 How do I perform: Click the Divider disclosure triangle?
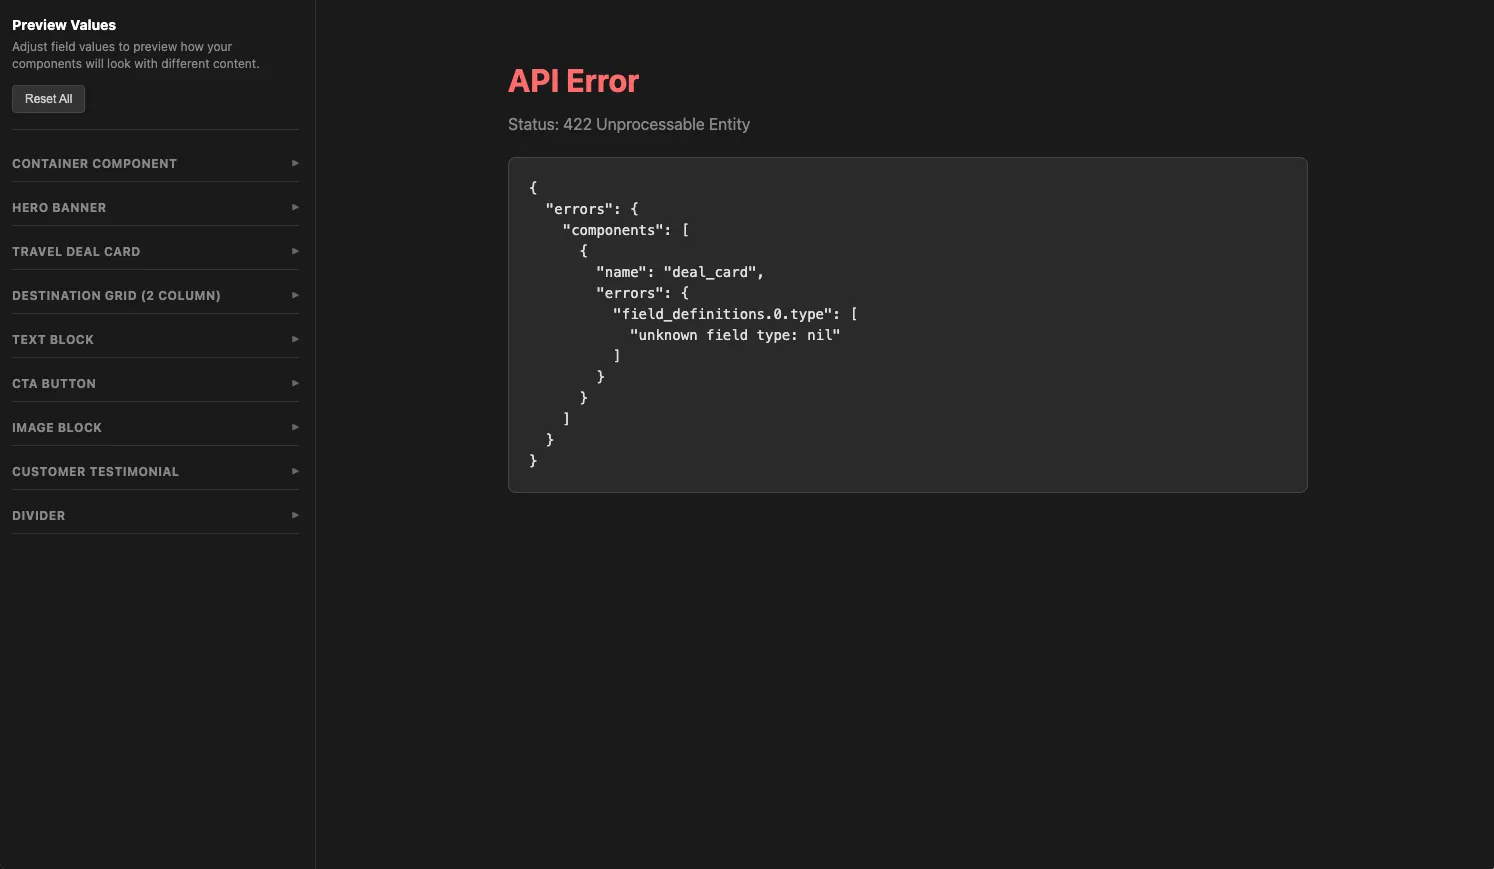(x=294, y=514)
